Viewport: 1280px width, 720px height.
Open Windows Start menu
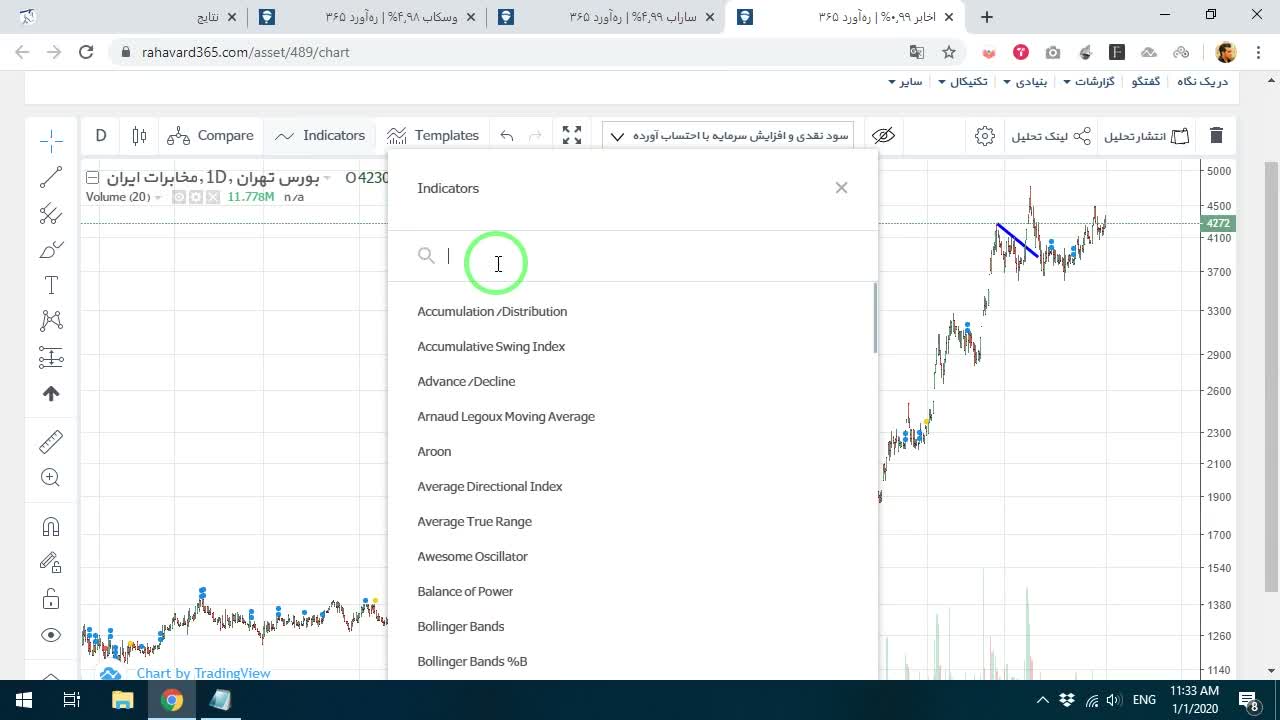pos(24,700)
